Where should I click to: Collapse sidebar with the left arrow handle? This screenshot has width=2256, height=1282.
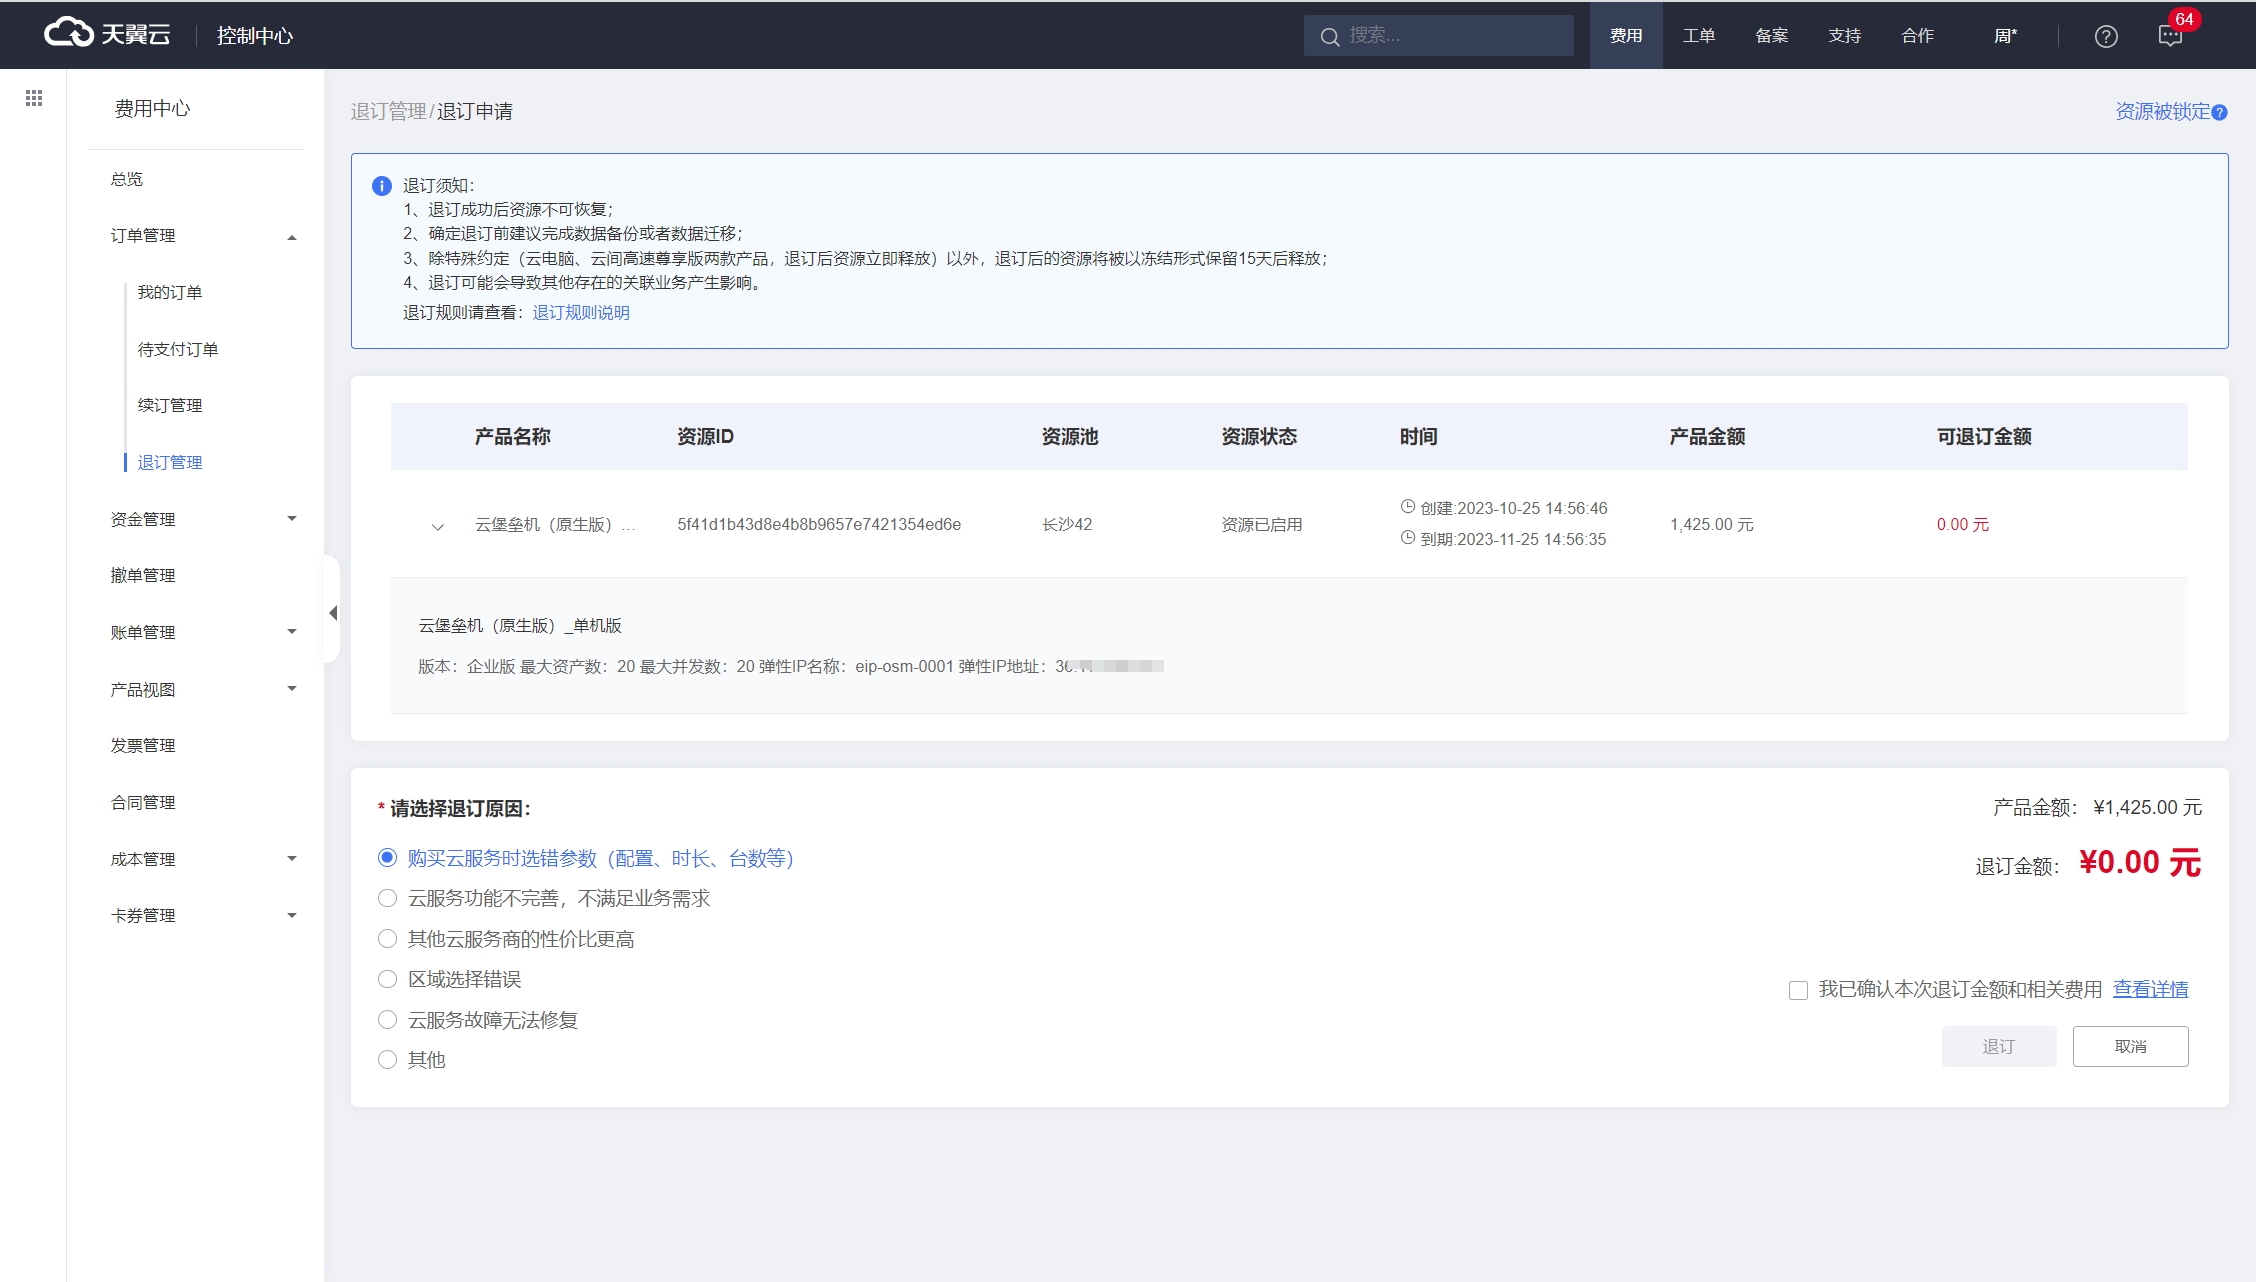pos(333,612)
